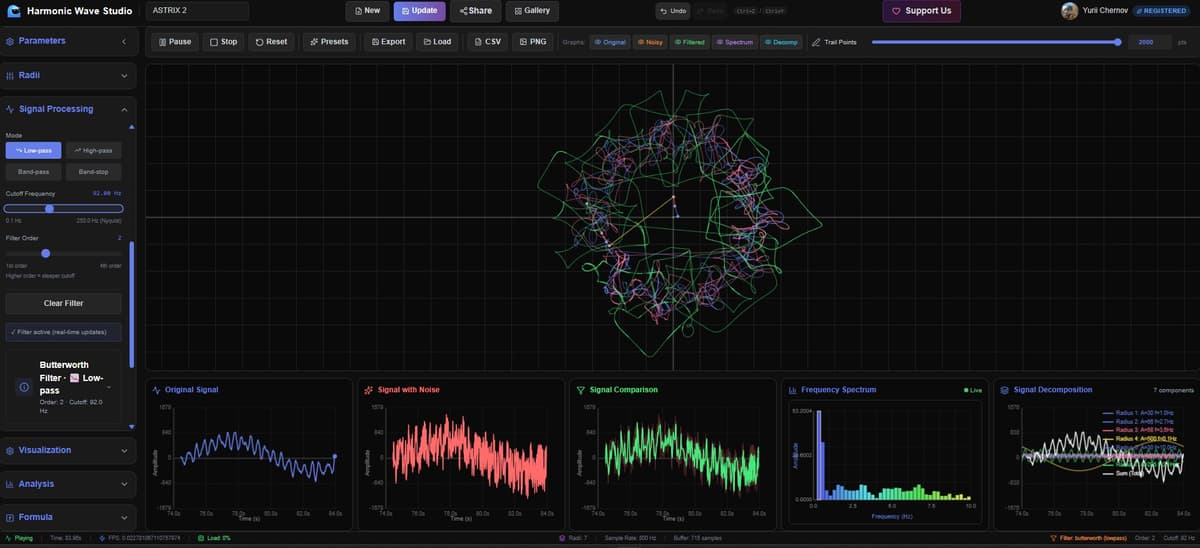Select the High-pass filter mode
The width and height of the screenshot is (1200, 548).
[x=93, y=150]
